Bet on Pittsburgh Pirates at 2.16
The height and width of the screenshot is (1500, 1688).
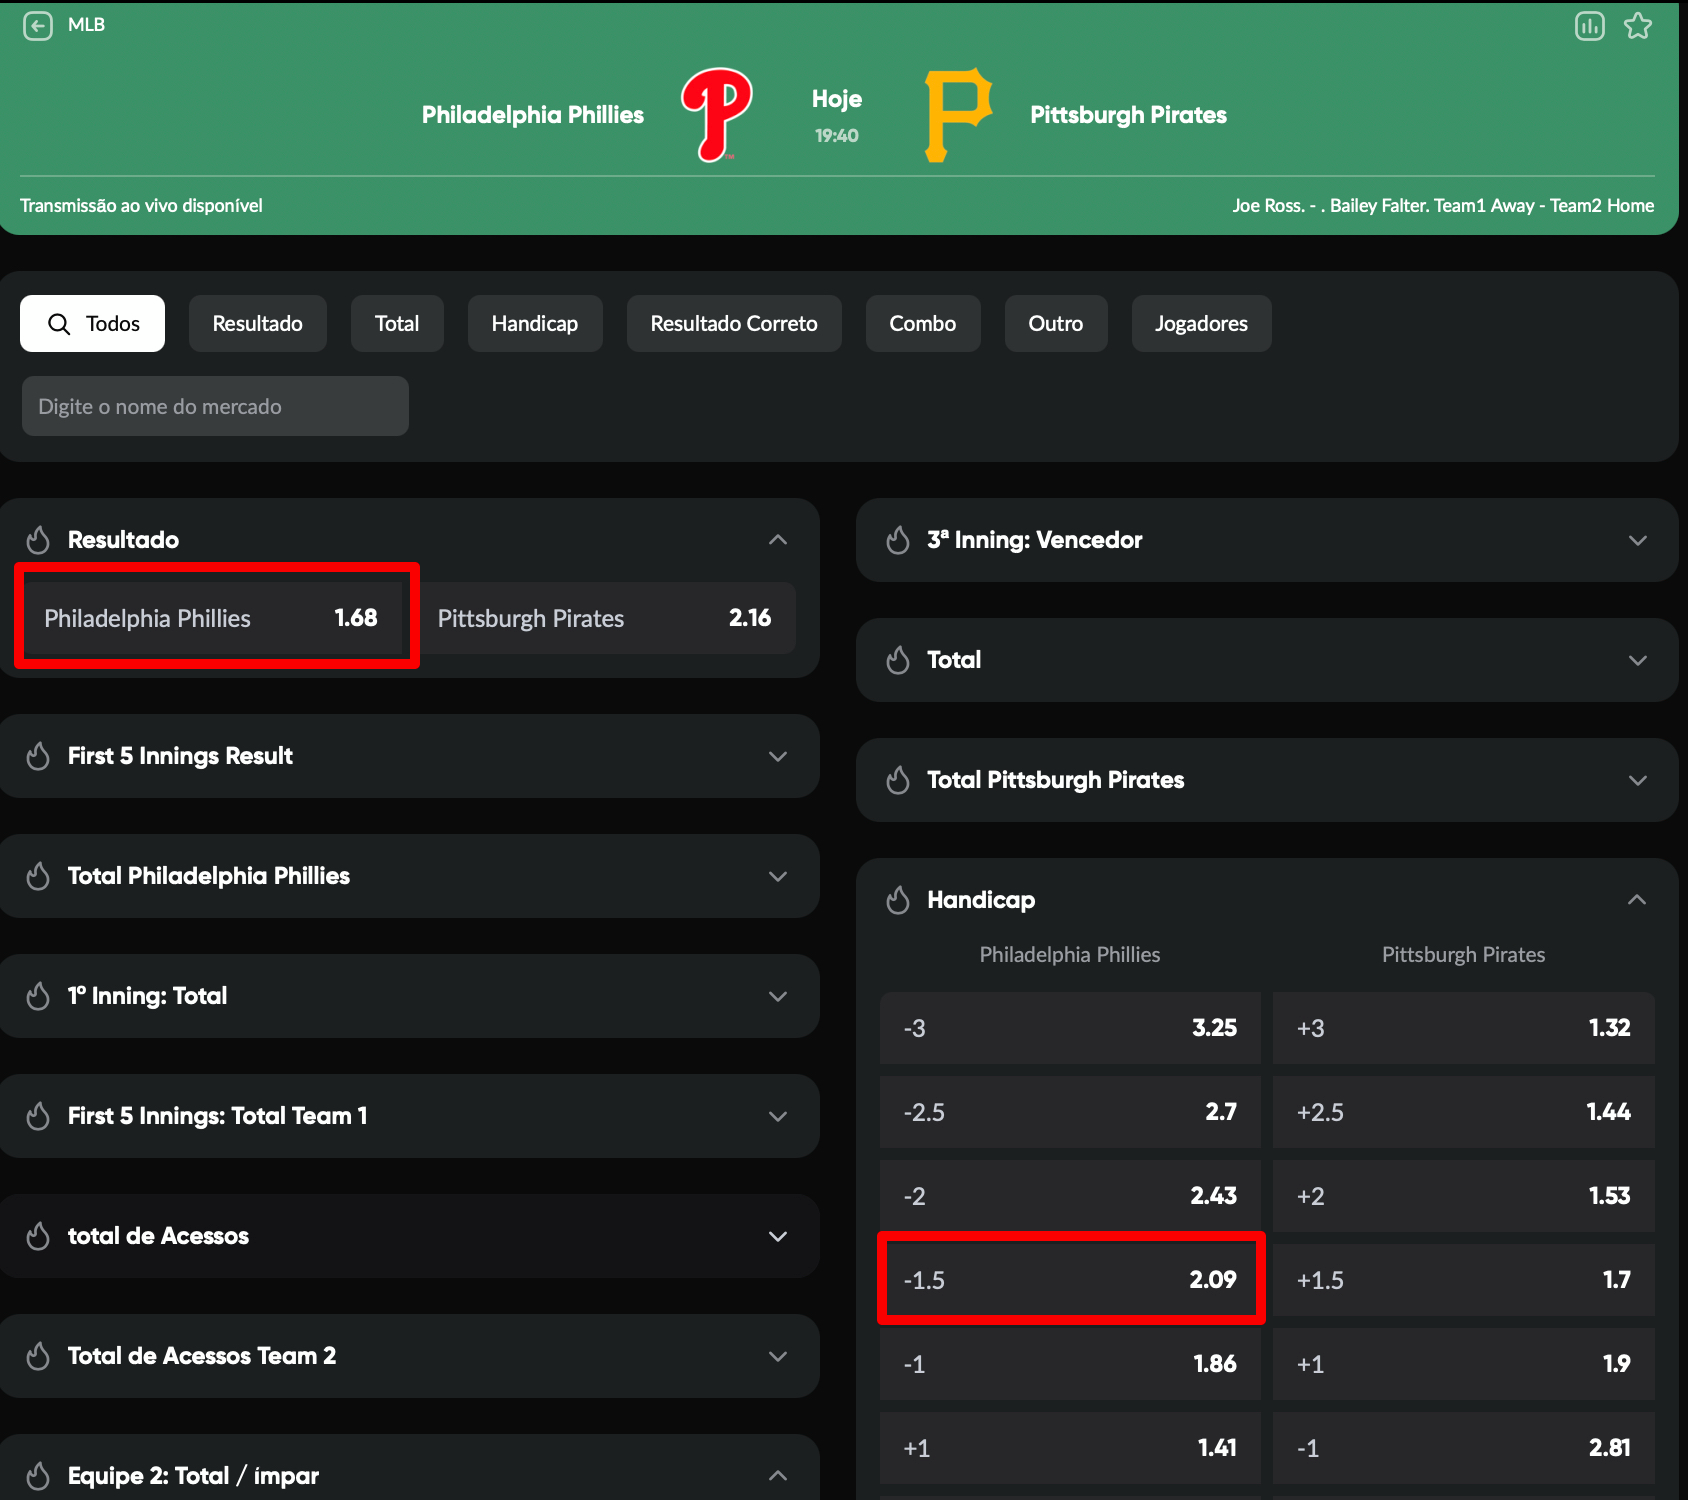tap(605, 618)
